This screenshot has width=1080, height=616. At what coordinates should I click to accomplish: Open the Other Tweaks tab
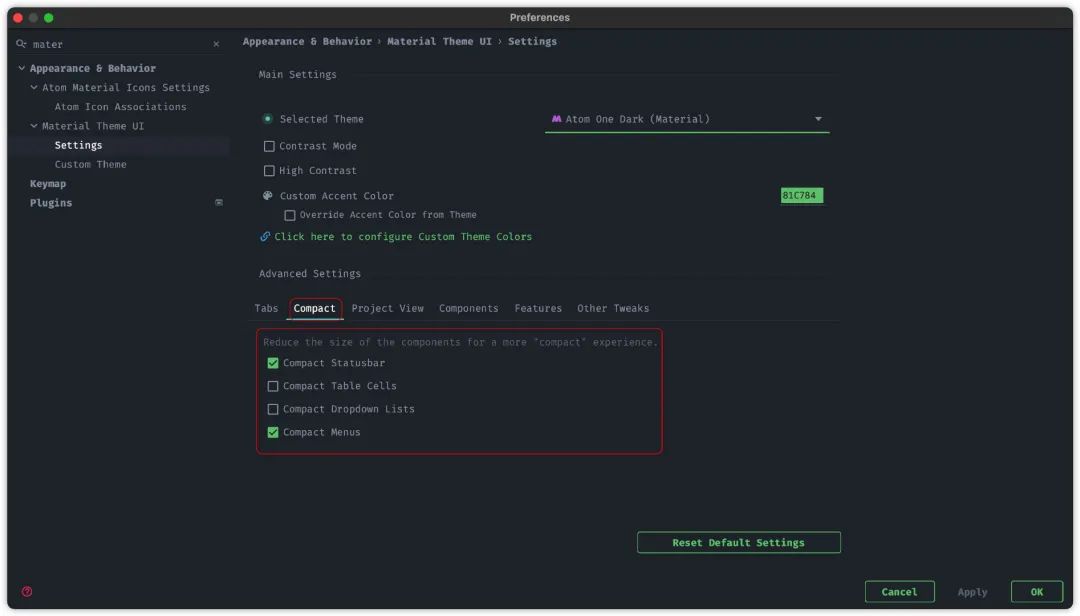click(613, 308)
